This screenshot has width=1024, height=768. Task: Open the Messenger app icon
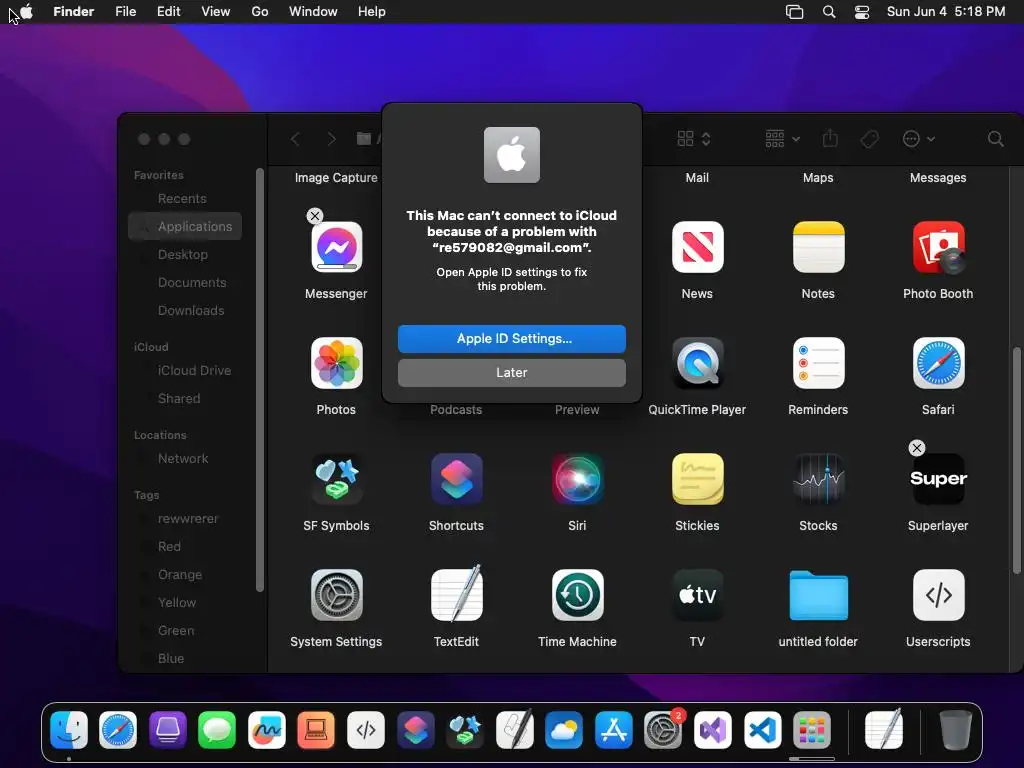336,247
